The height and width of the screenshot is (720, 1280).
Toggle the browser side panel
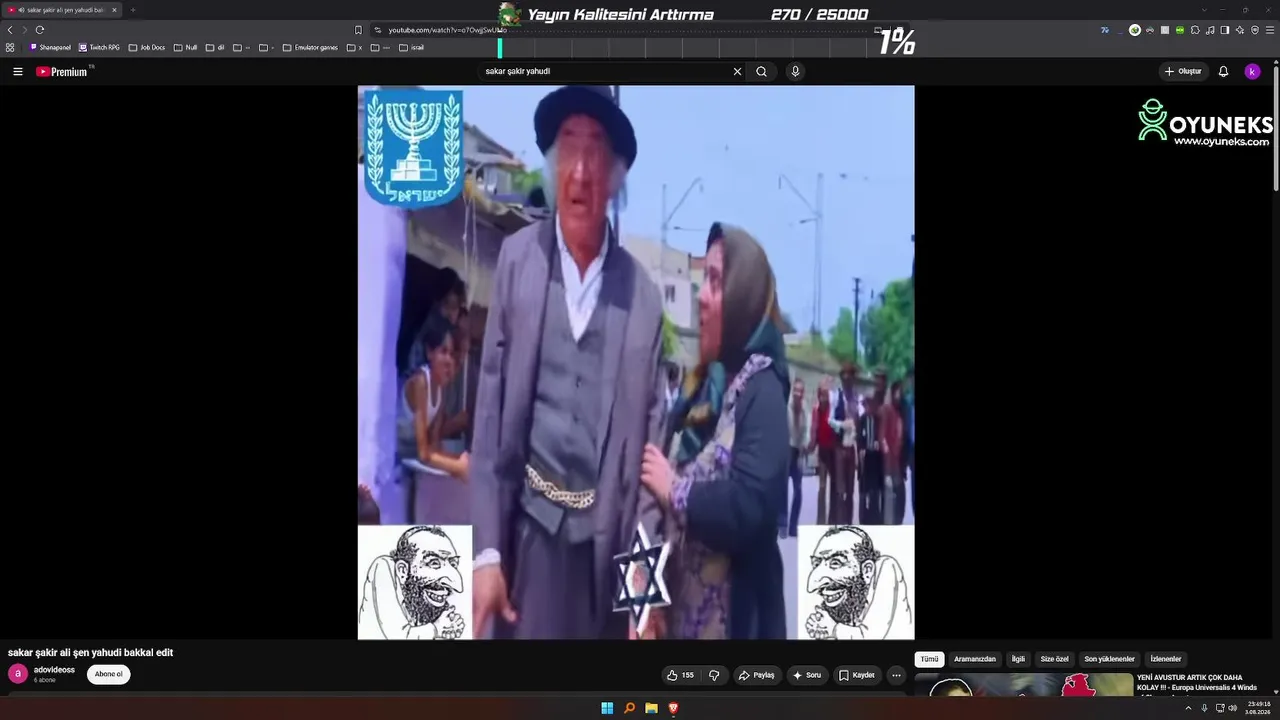(1225, 30)
